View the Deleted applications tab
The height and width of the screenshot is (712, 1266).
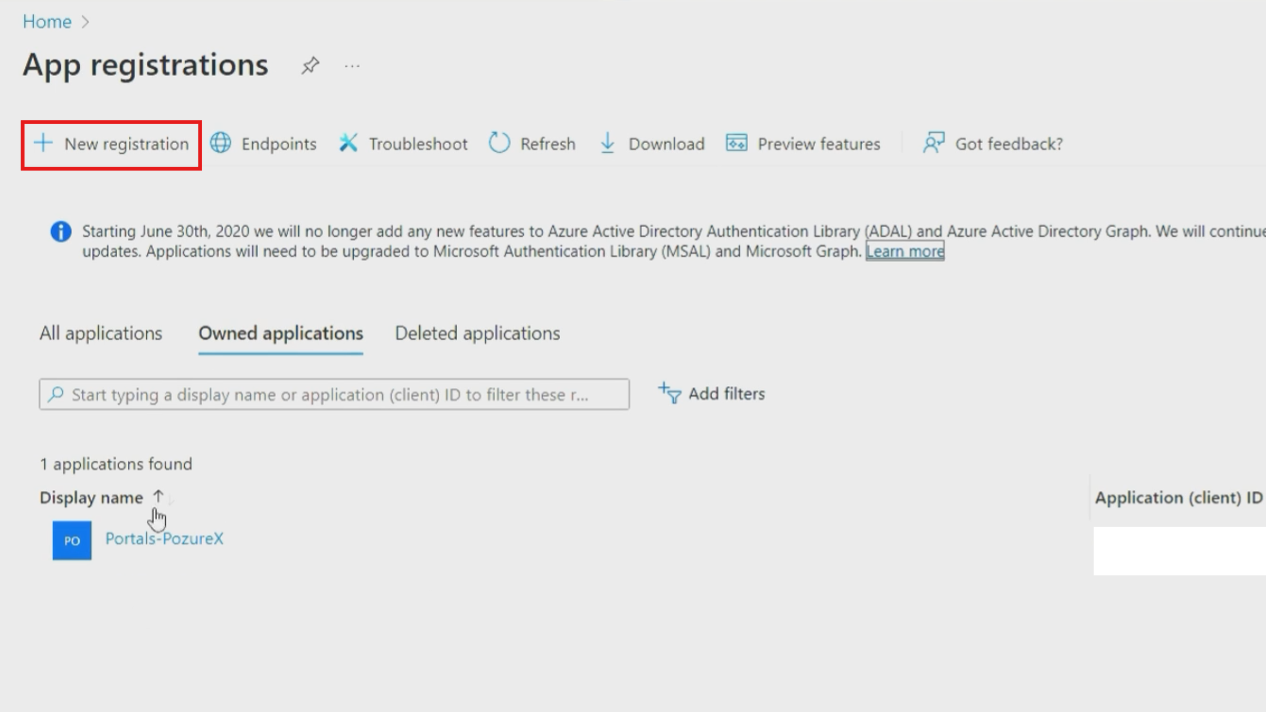(x=477, y=333)
